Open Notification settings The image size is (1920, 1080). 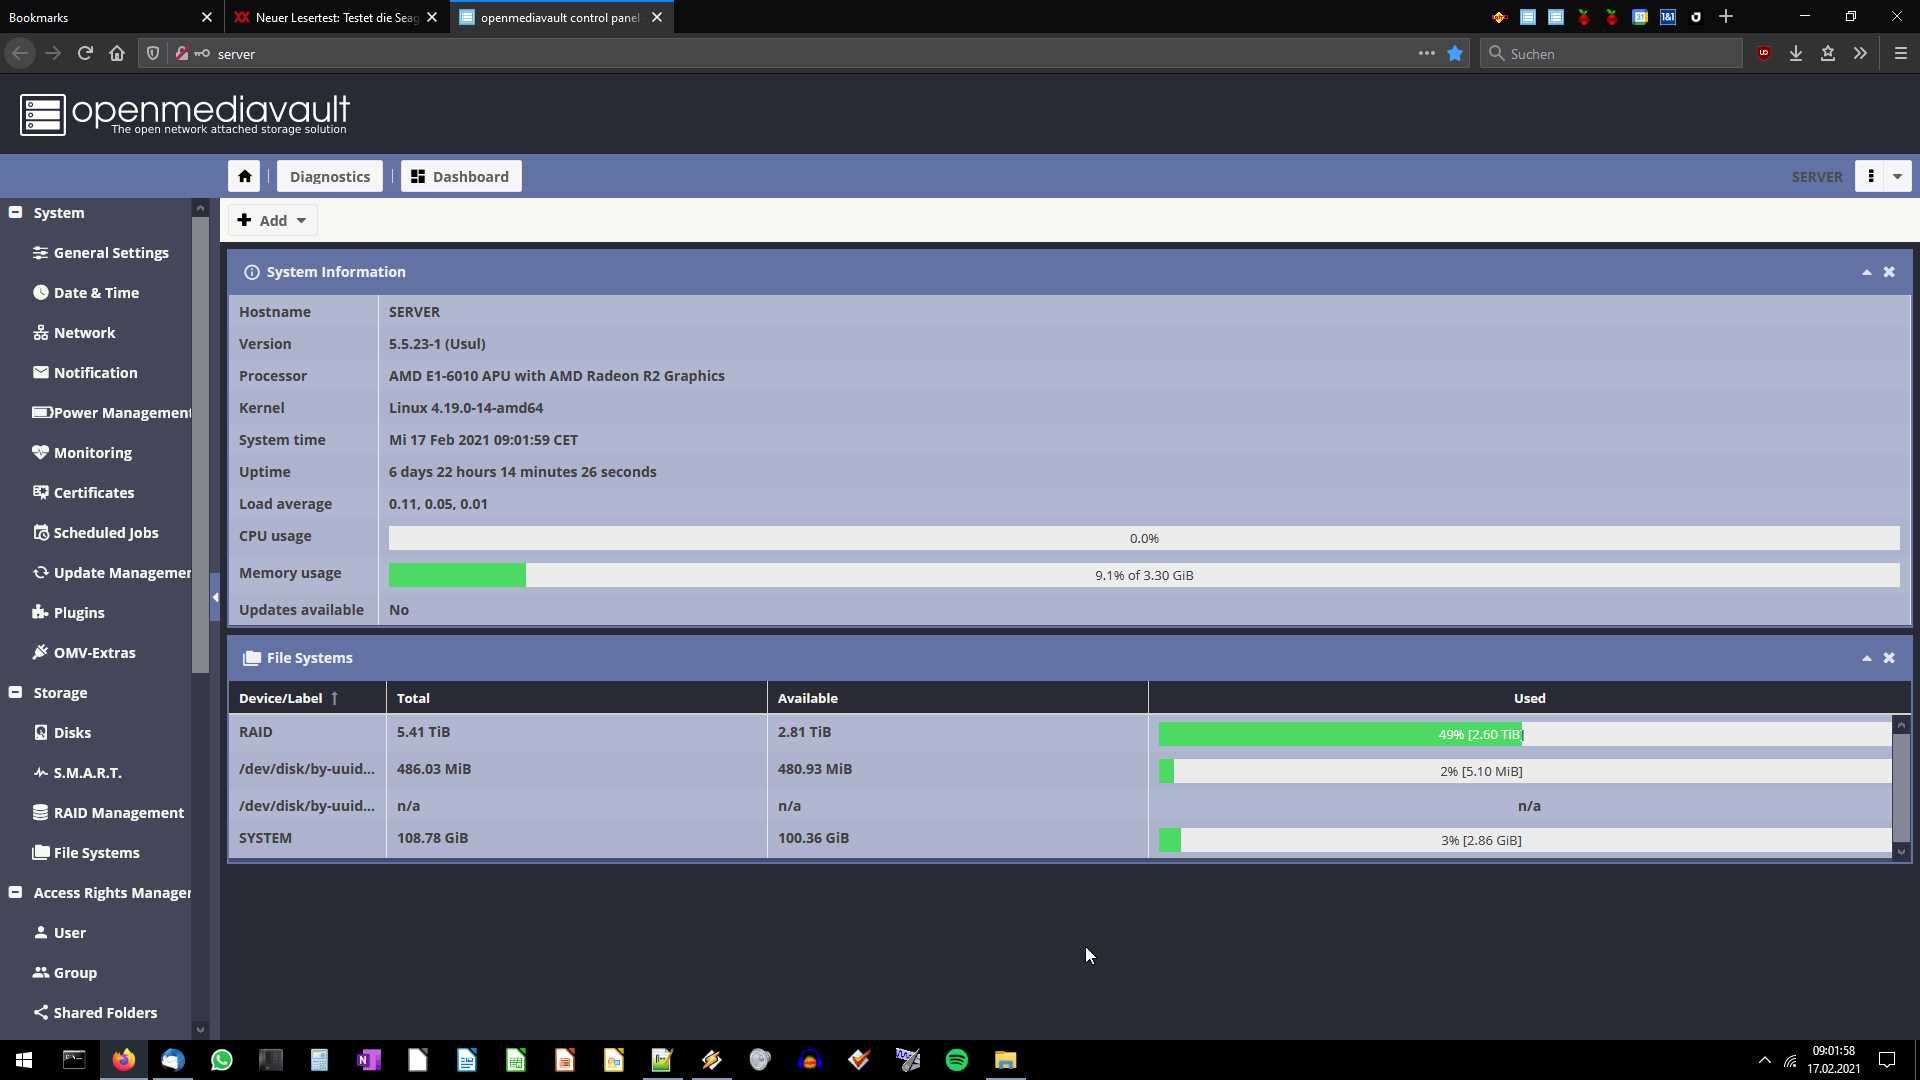(x=85, y=373)
